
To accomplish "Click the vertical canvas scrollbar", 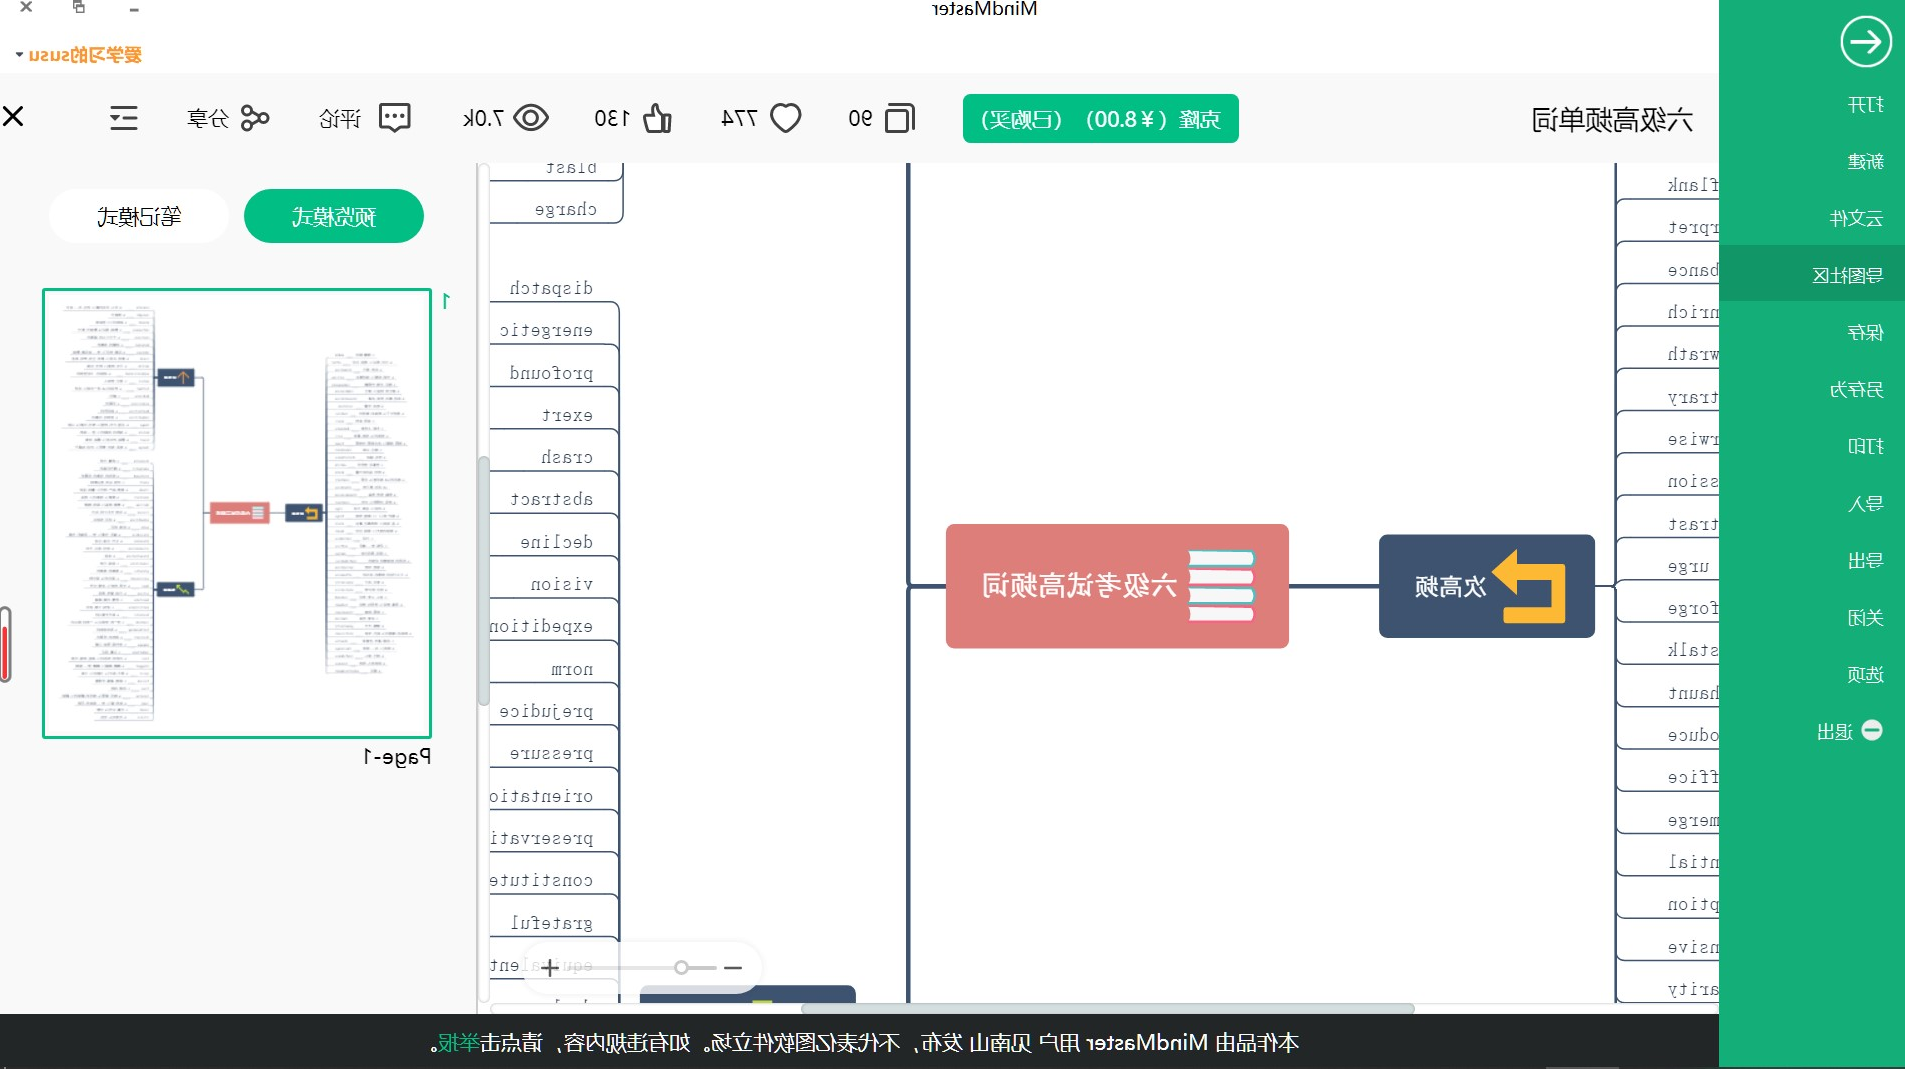I will tap(484, 580).
